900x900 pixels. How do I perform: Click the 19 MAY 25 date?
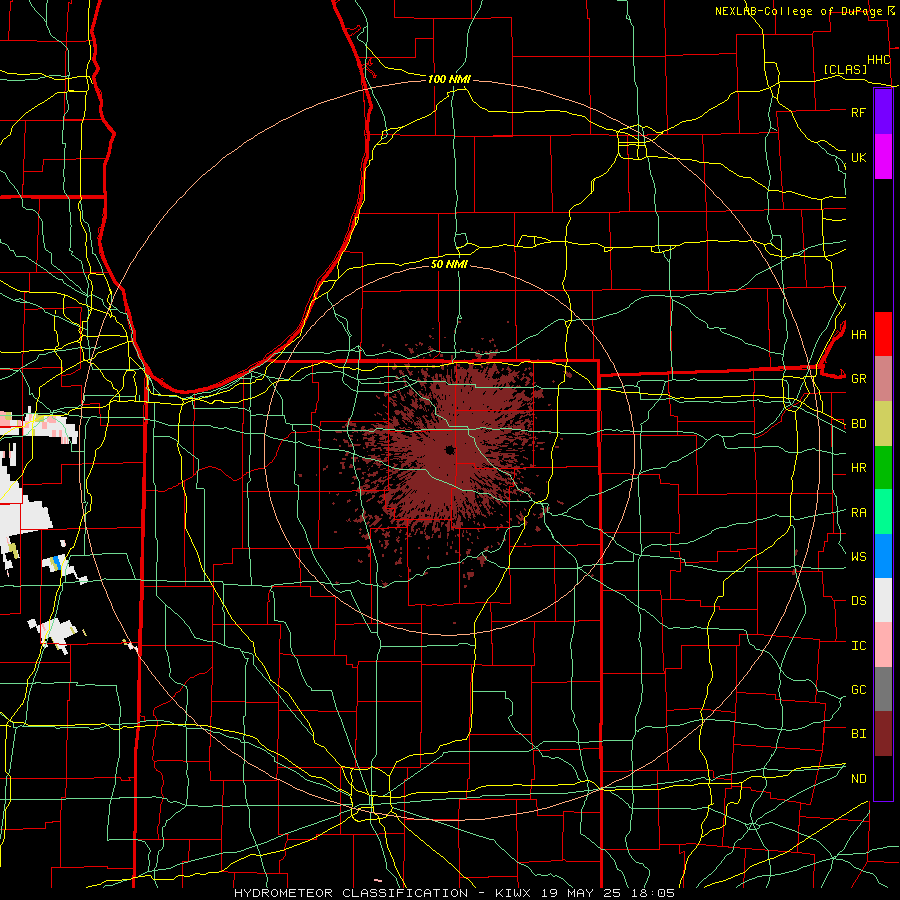tap(583, 893)
